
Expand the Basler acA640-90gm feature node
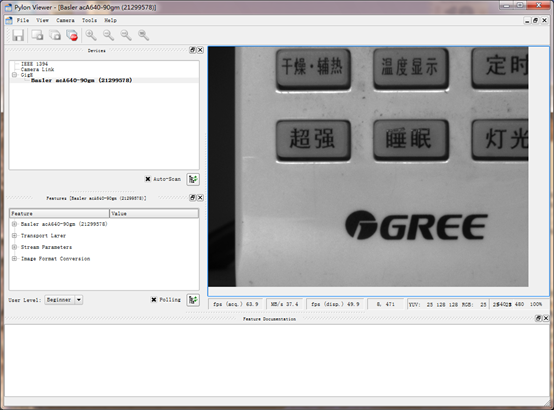point(14,224)
